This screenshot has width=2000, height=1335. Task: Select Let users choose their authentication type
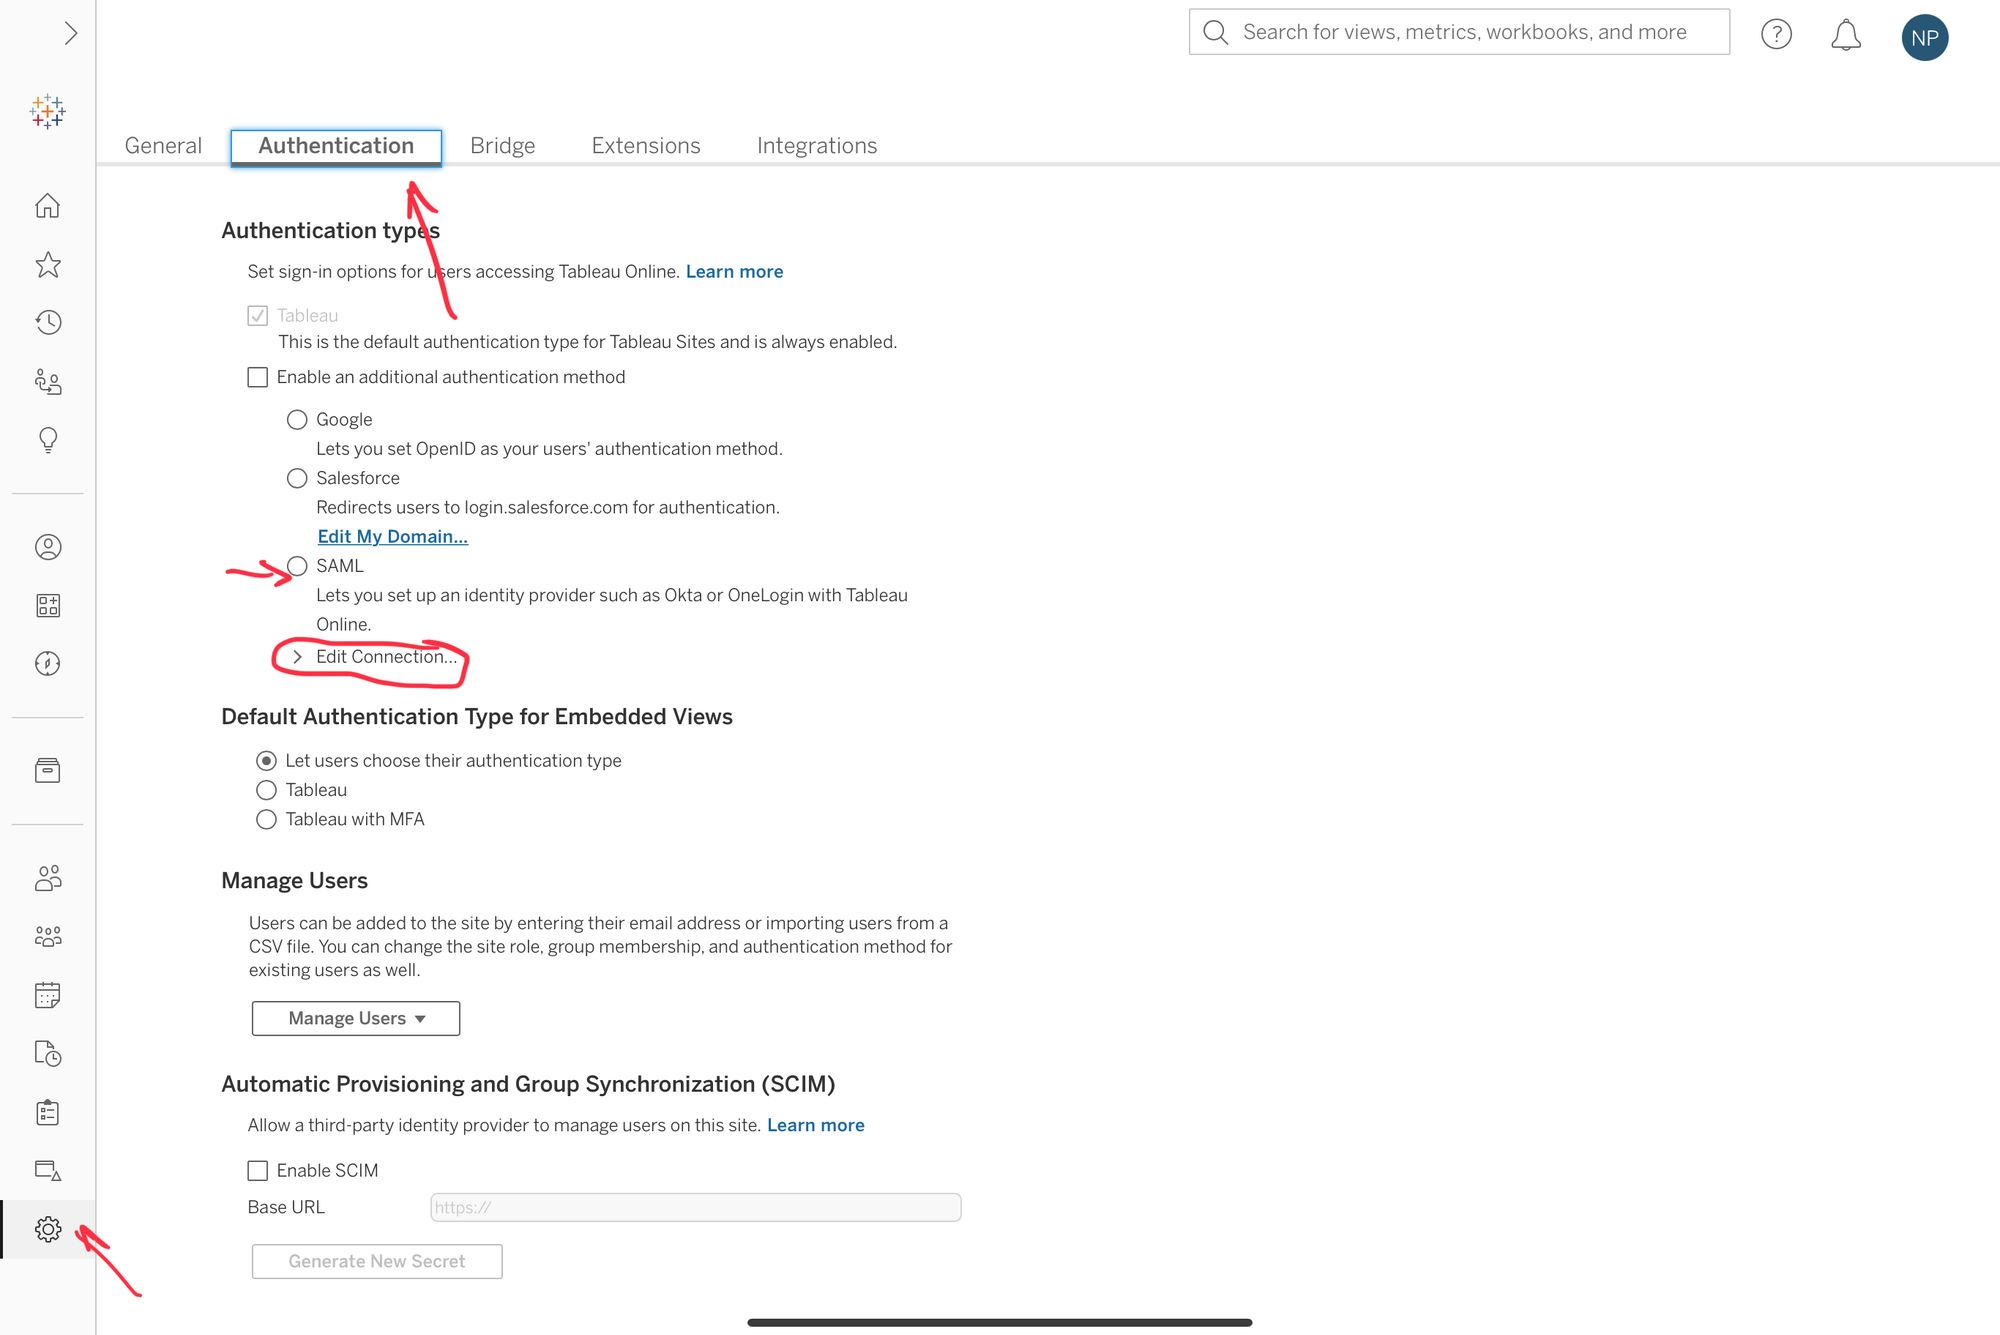coord(266,761)
